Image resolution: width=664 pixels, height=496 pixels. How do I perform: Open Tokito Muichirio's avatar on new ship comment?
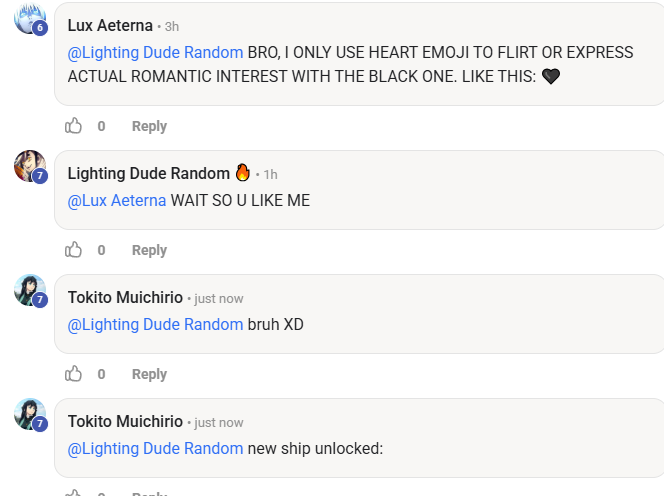tap(30, 414)
